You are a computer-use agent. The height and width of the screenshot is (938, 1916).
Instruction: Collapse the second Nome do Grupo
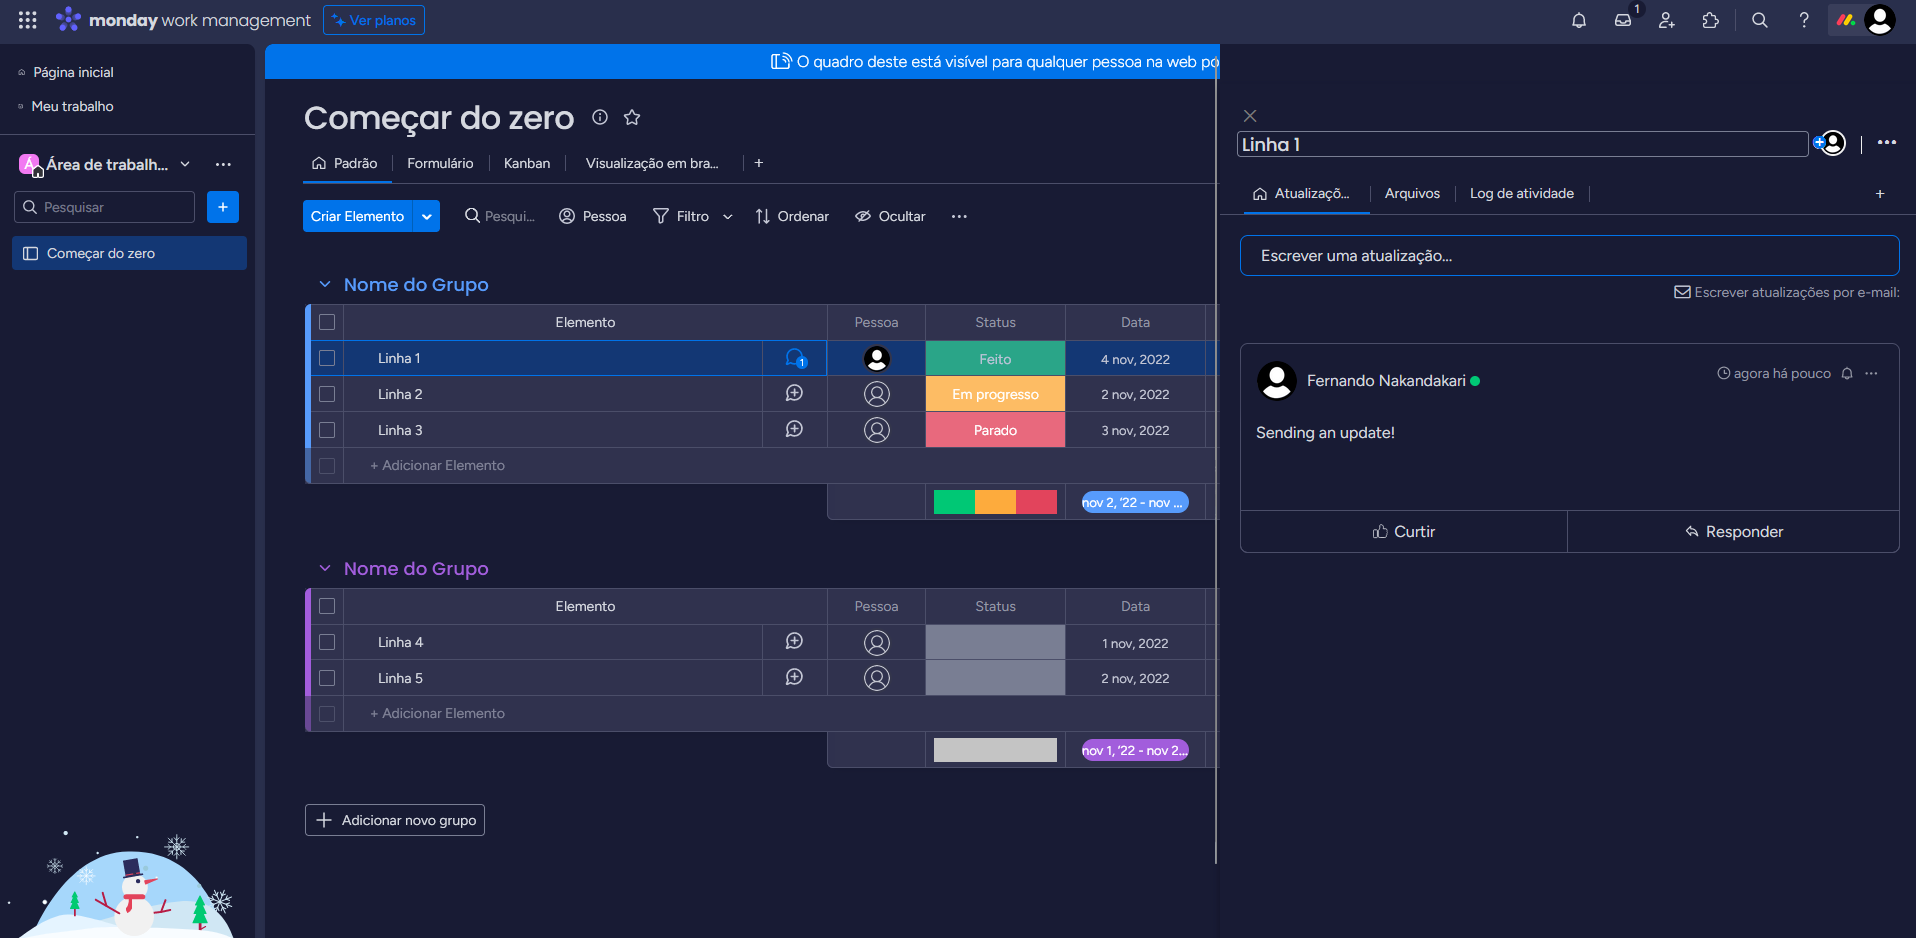[x=325, y=569]
